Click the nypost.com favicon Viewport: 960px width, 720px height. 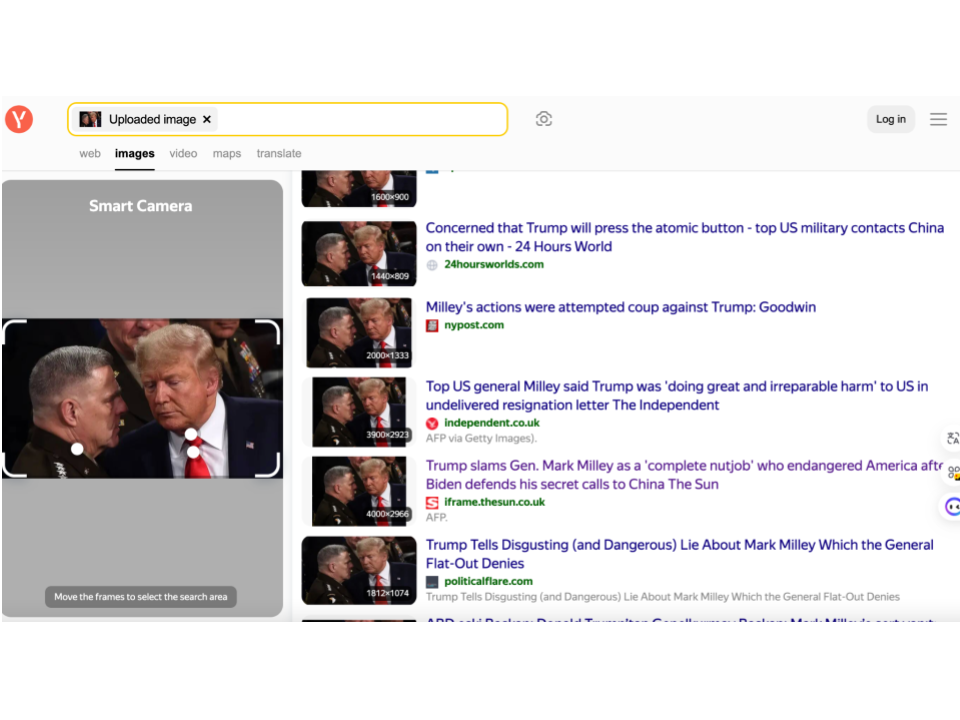[x=432, y=325]
